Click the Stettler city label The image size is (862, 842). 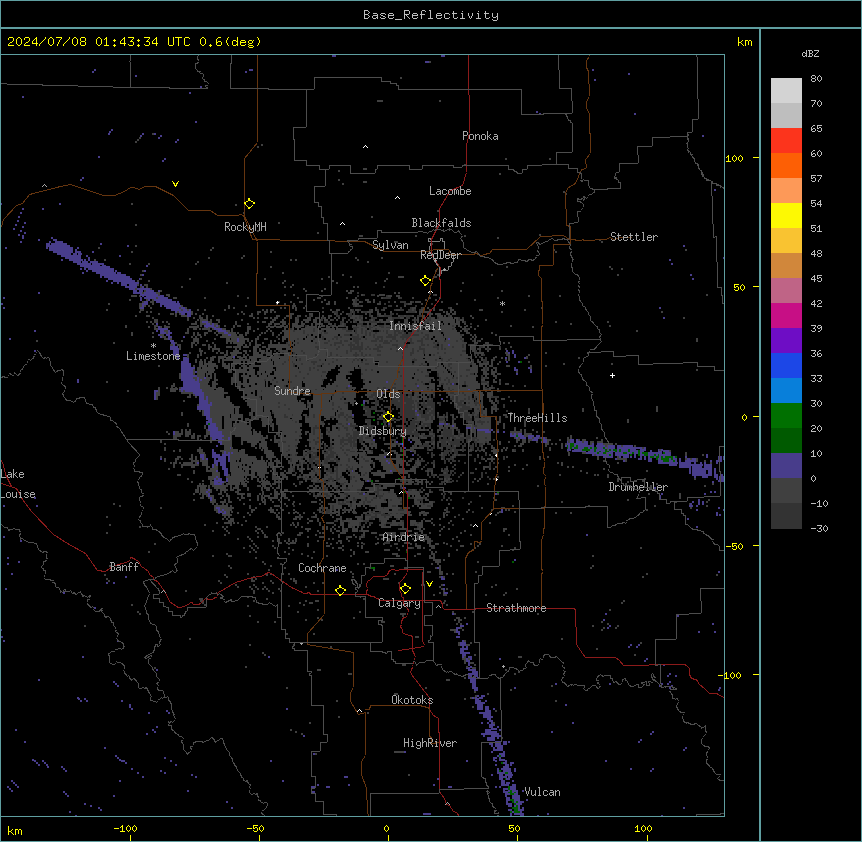[x=634, y=237]
